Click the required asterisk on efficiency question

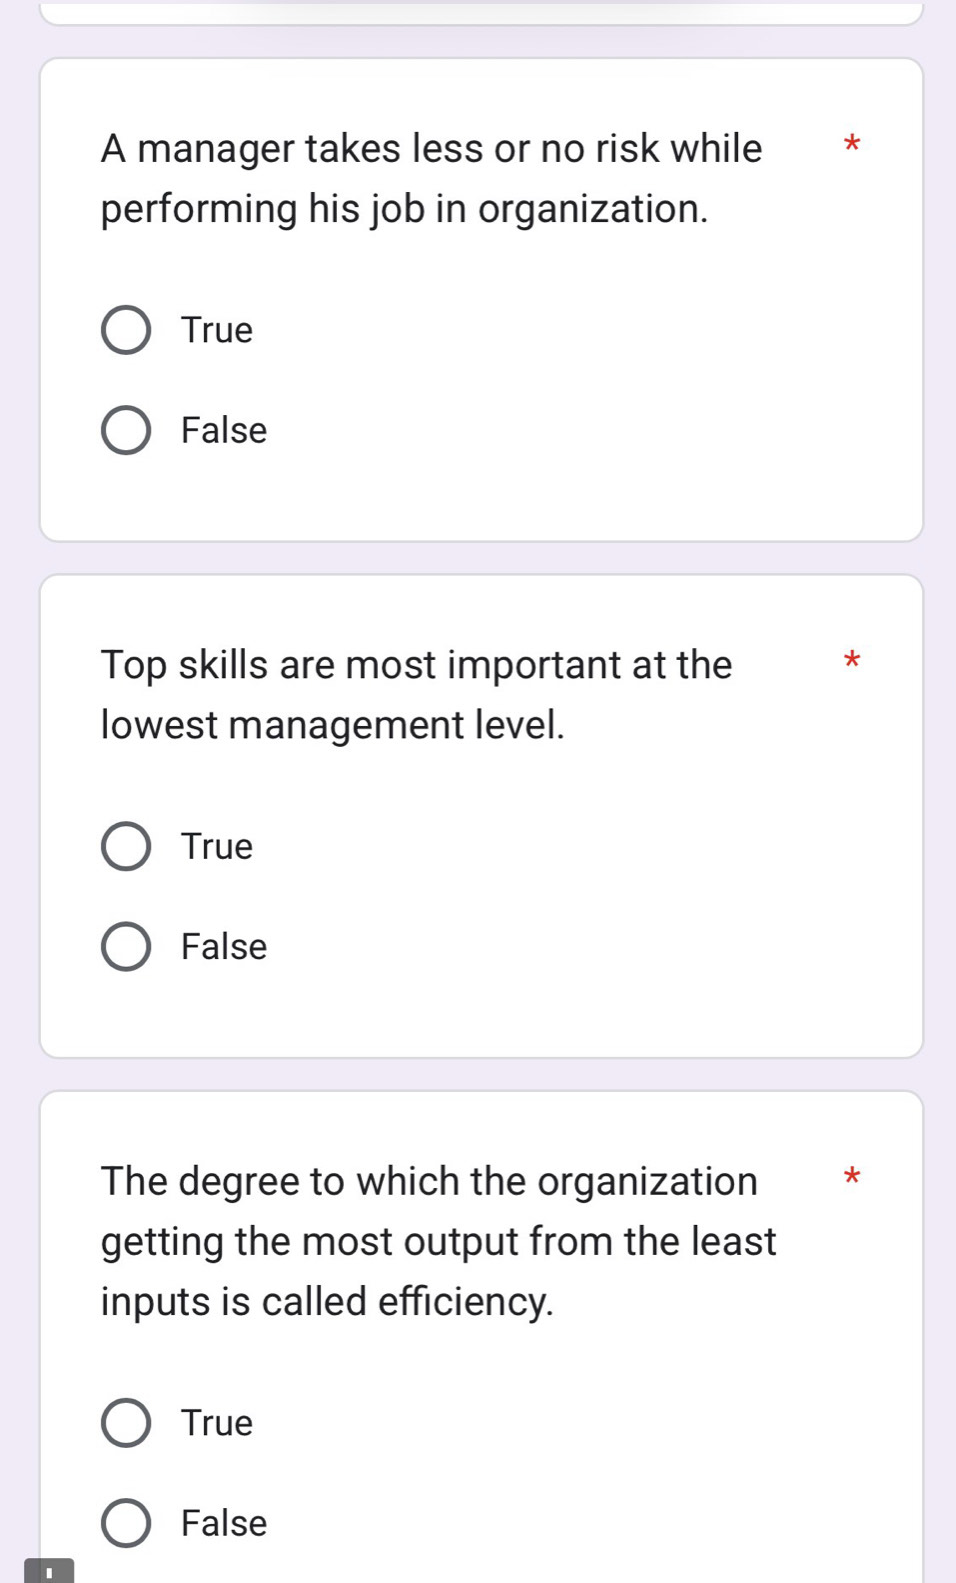[x=851, y=1177]
